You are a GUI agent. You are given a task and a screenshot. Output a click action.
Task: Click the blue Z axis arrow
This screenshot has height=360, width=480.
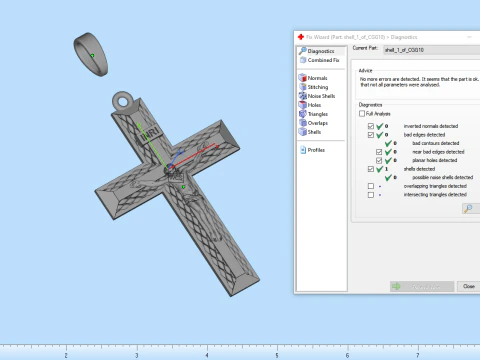click(180, 153)
